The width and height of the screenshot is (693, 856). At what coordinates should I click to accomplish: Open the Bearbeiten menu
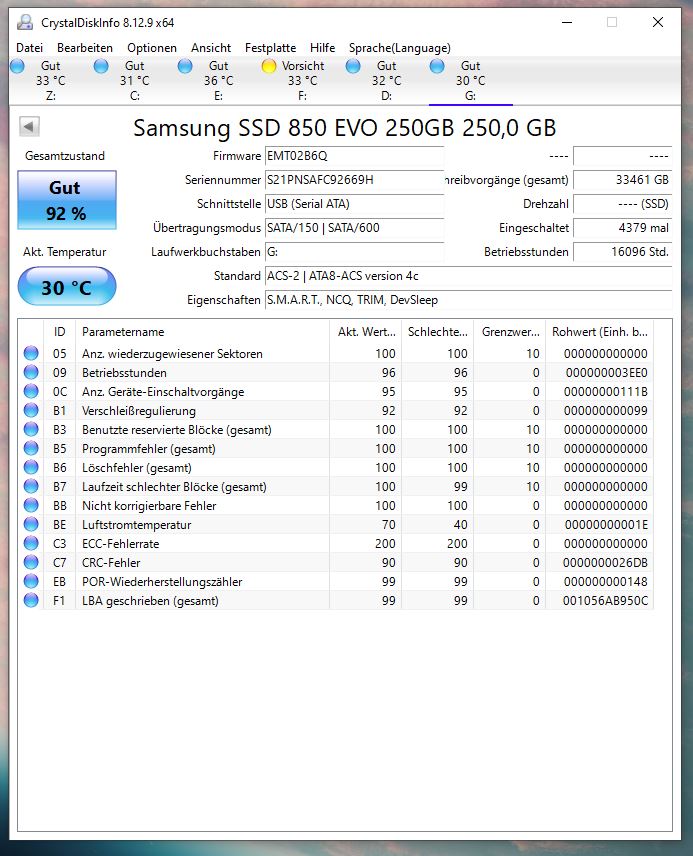pos(85,48)
